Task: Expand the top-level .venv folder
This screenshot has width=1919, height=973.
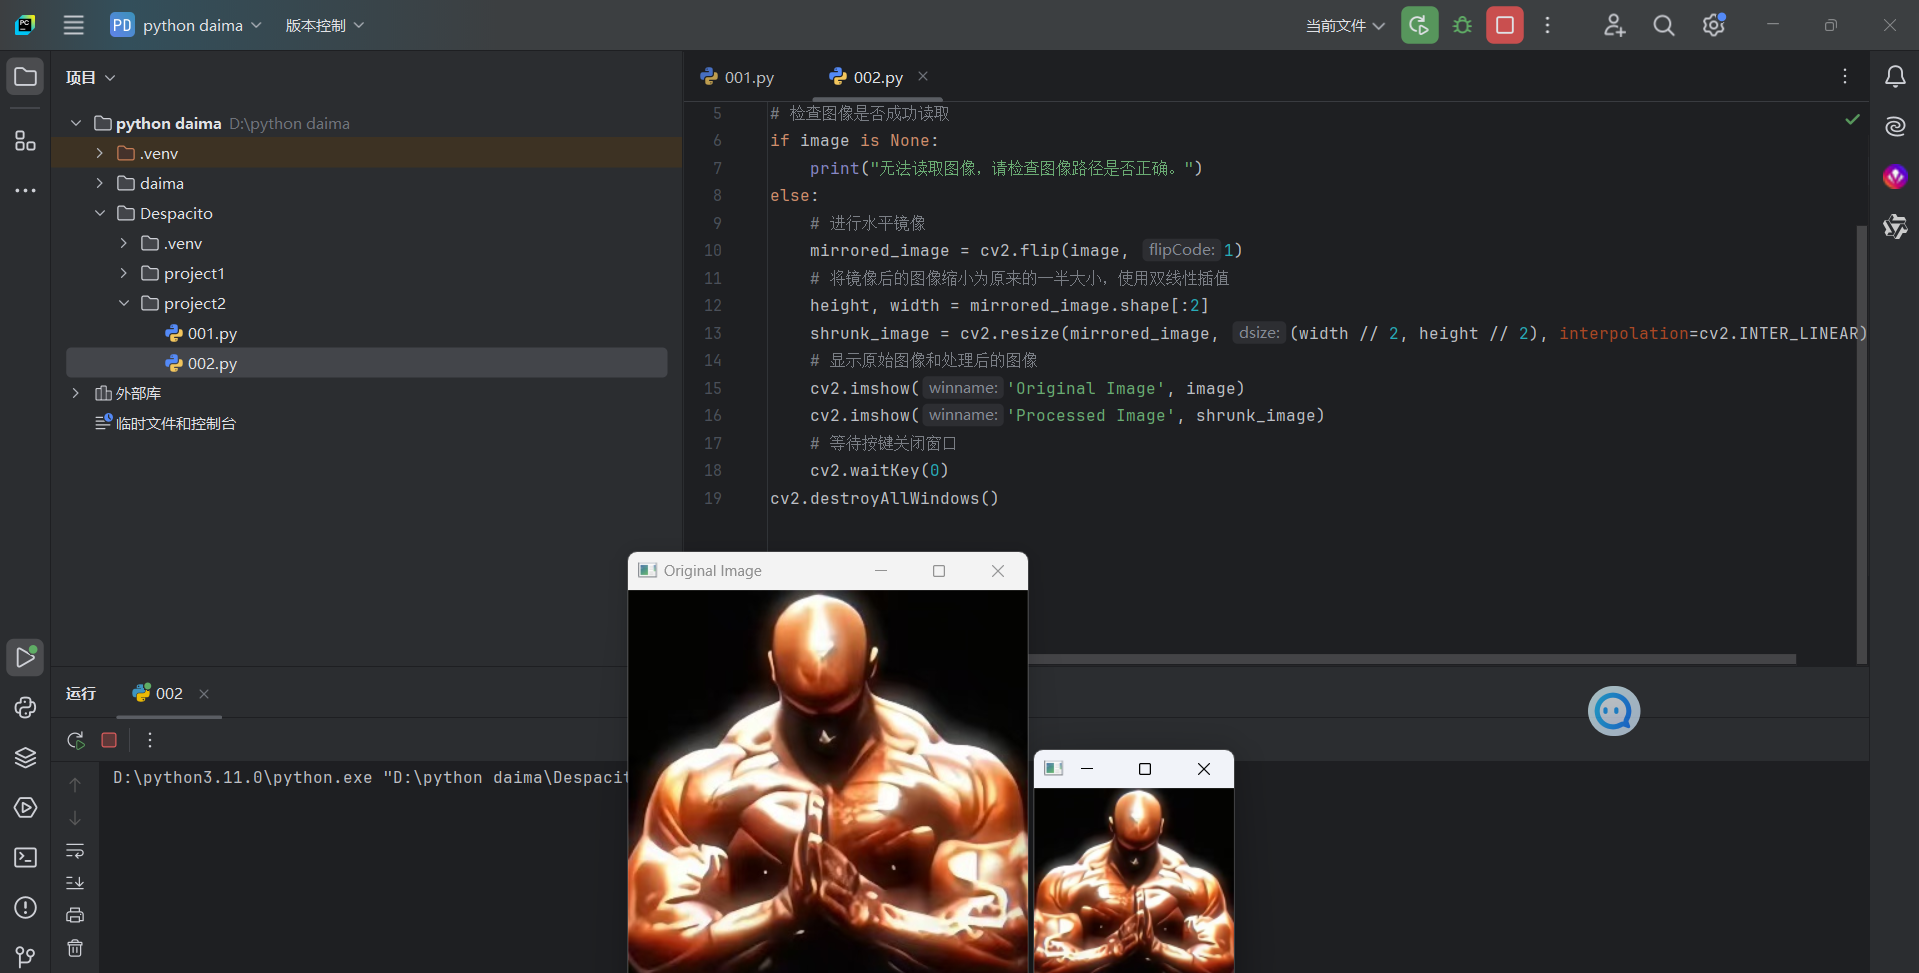Action: click(x=100, y=153)
